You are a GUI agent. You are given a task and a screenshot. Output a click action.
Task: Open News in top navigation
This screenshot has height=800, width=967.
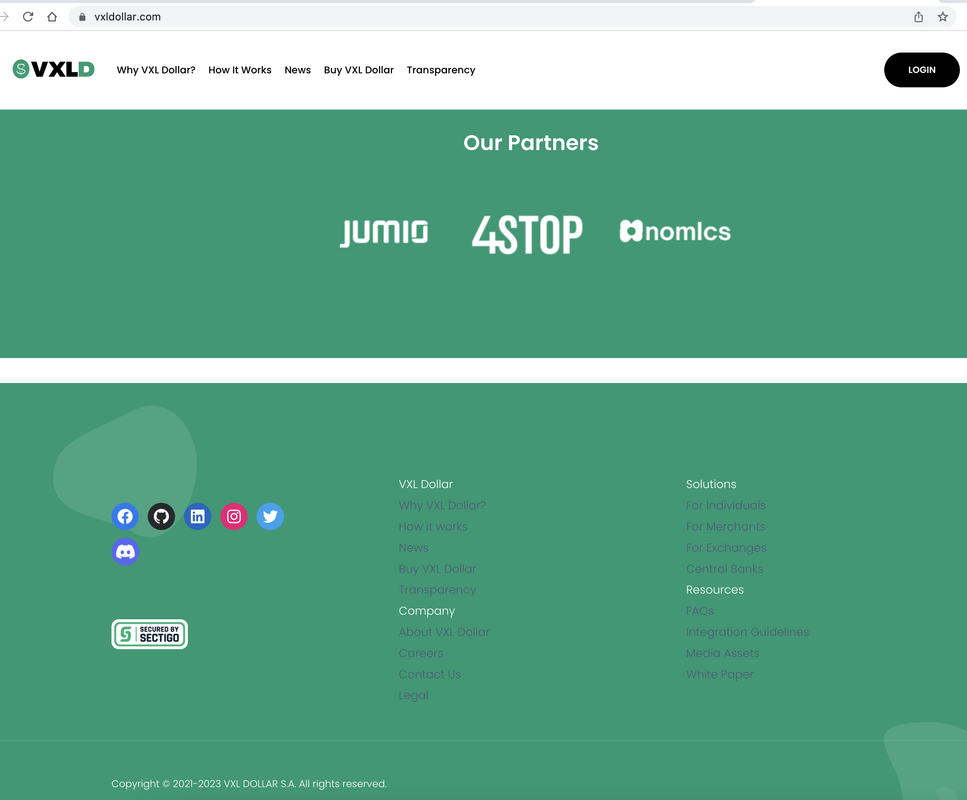point(297,70)
